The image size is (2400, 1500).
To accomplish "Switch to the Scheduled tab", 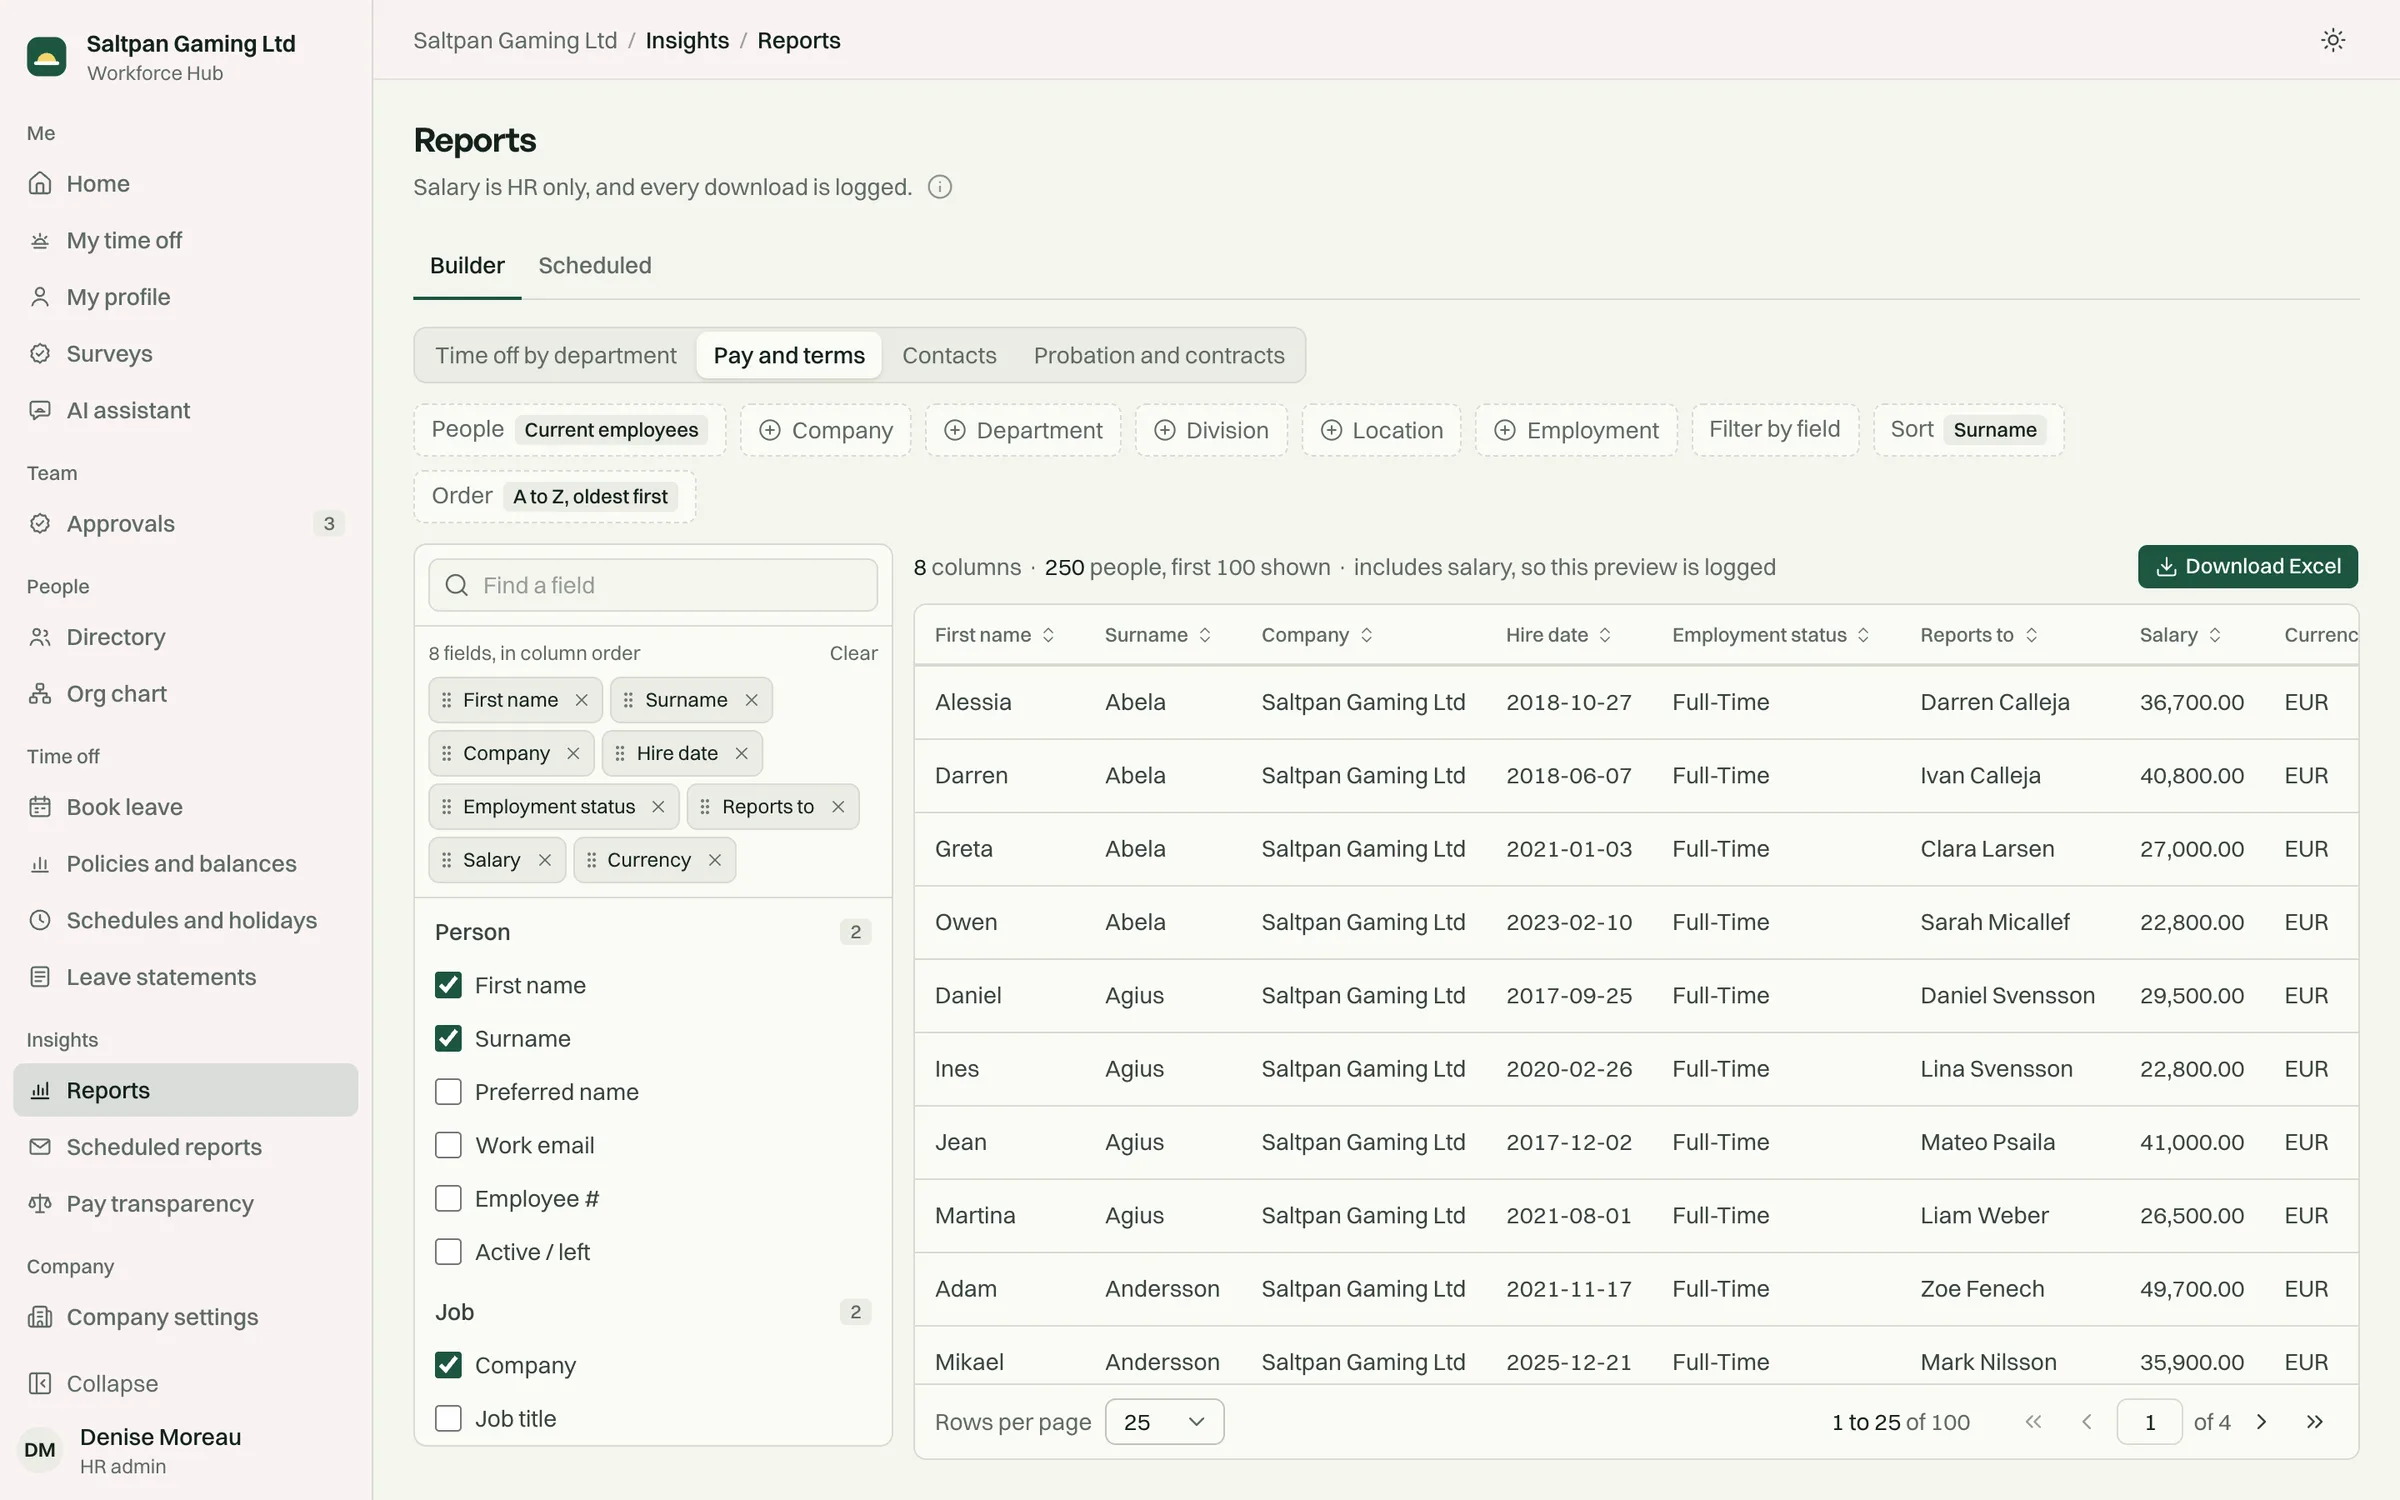I will click(x=594, y=266).
